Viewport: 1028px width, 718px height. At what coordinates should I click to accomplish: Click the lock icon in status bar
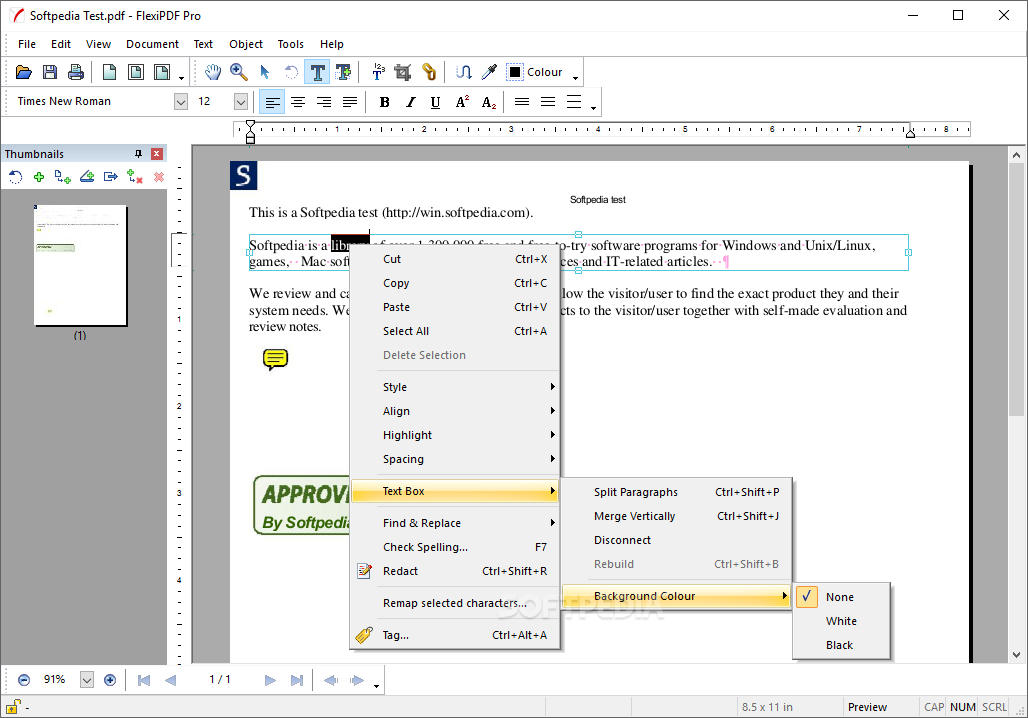click(x=13, y=707)
